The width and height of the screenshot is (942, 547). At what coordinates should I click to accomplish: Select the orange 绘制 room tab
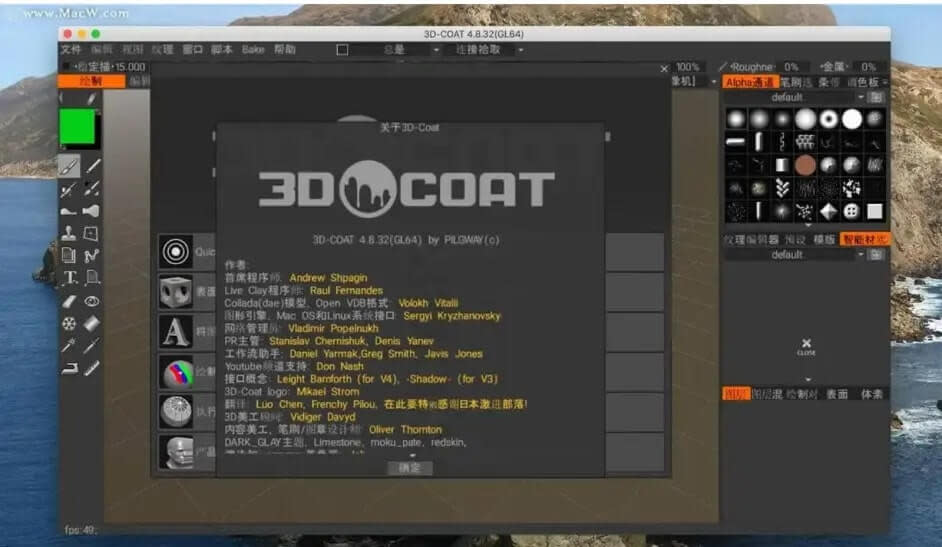point(91,81)
